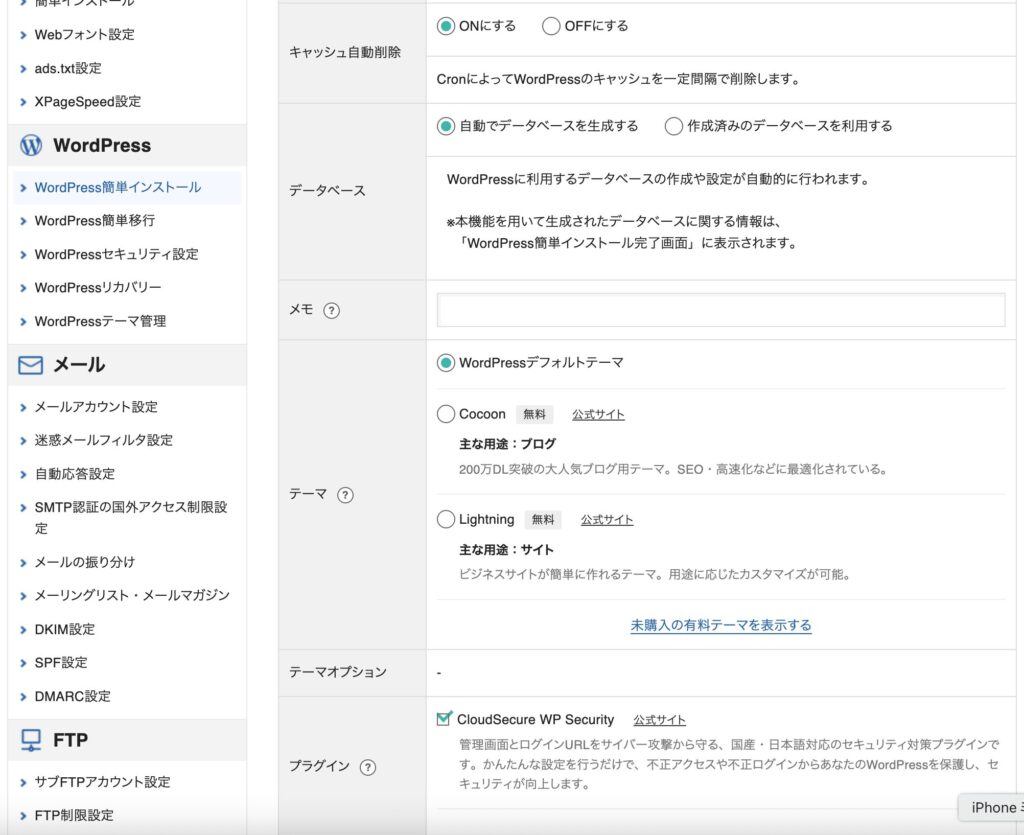Open Cocoon 公式サイト link
The image size is (1024, 835).
point(598,415)
